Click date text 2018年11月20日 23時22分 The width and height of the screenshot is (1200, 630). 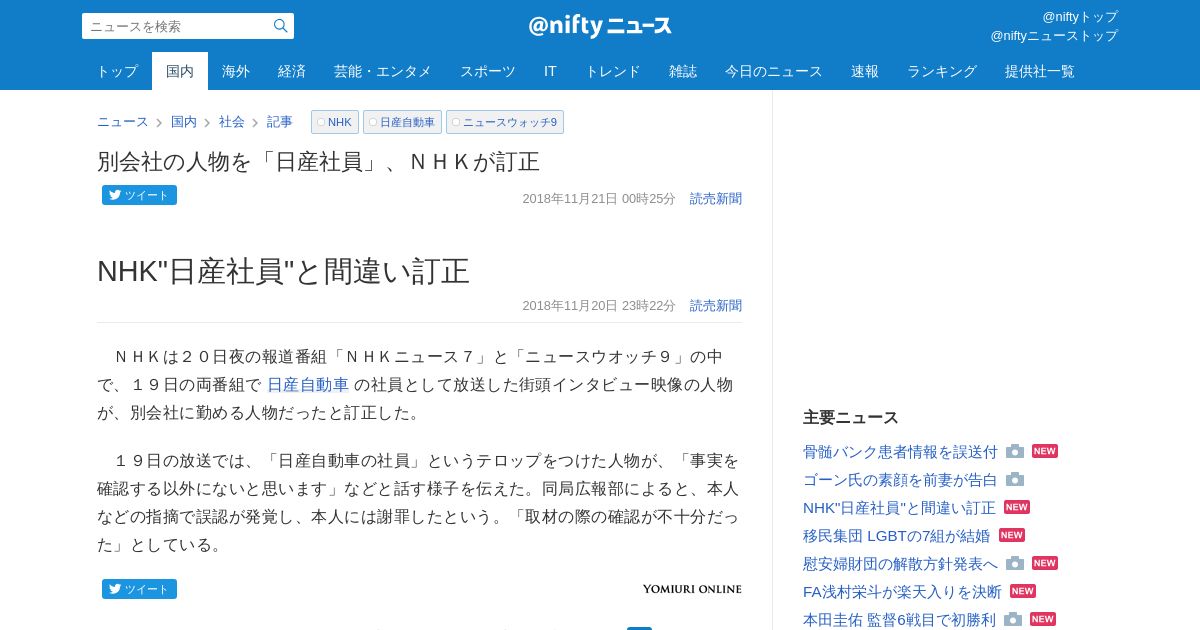[599, 306]
